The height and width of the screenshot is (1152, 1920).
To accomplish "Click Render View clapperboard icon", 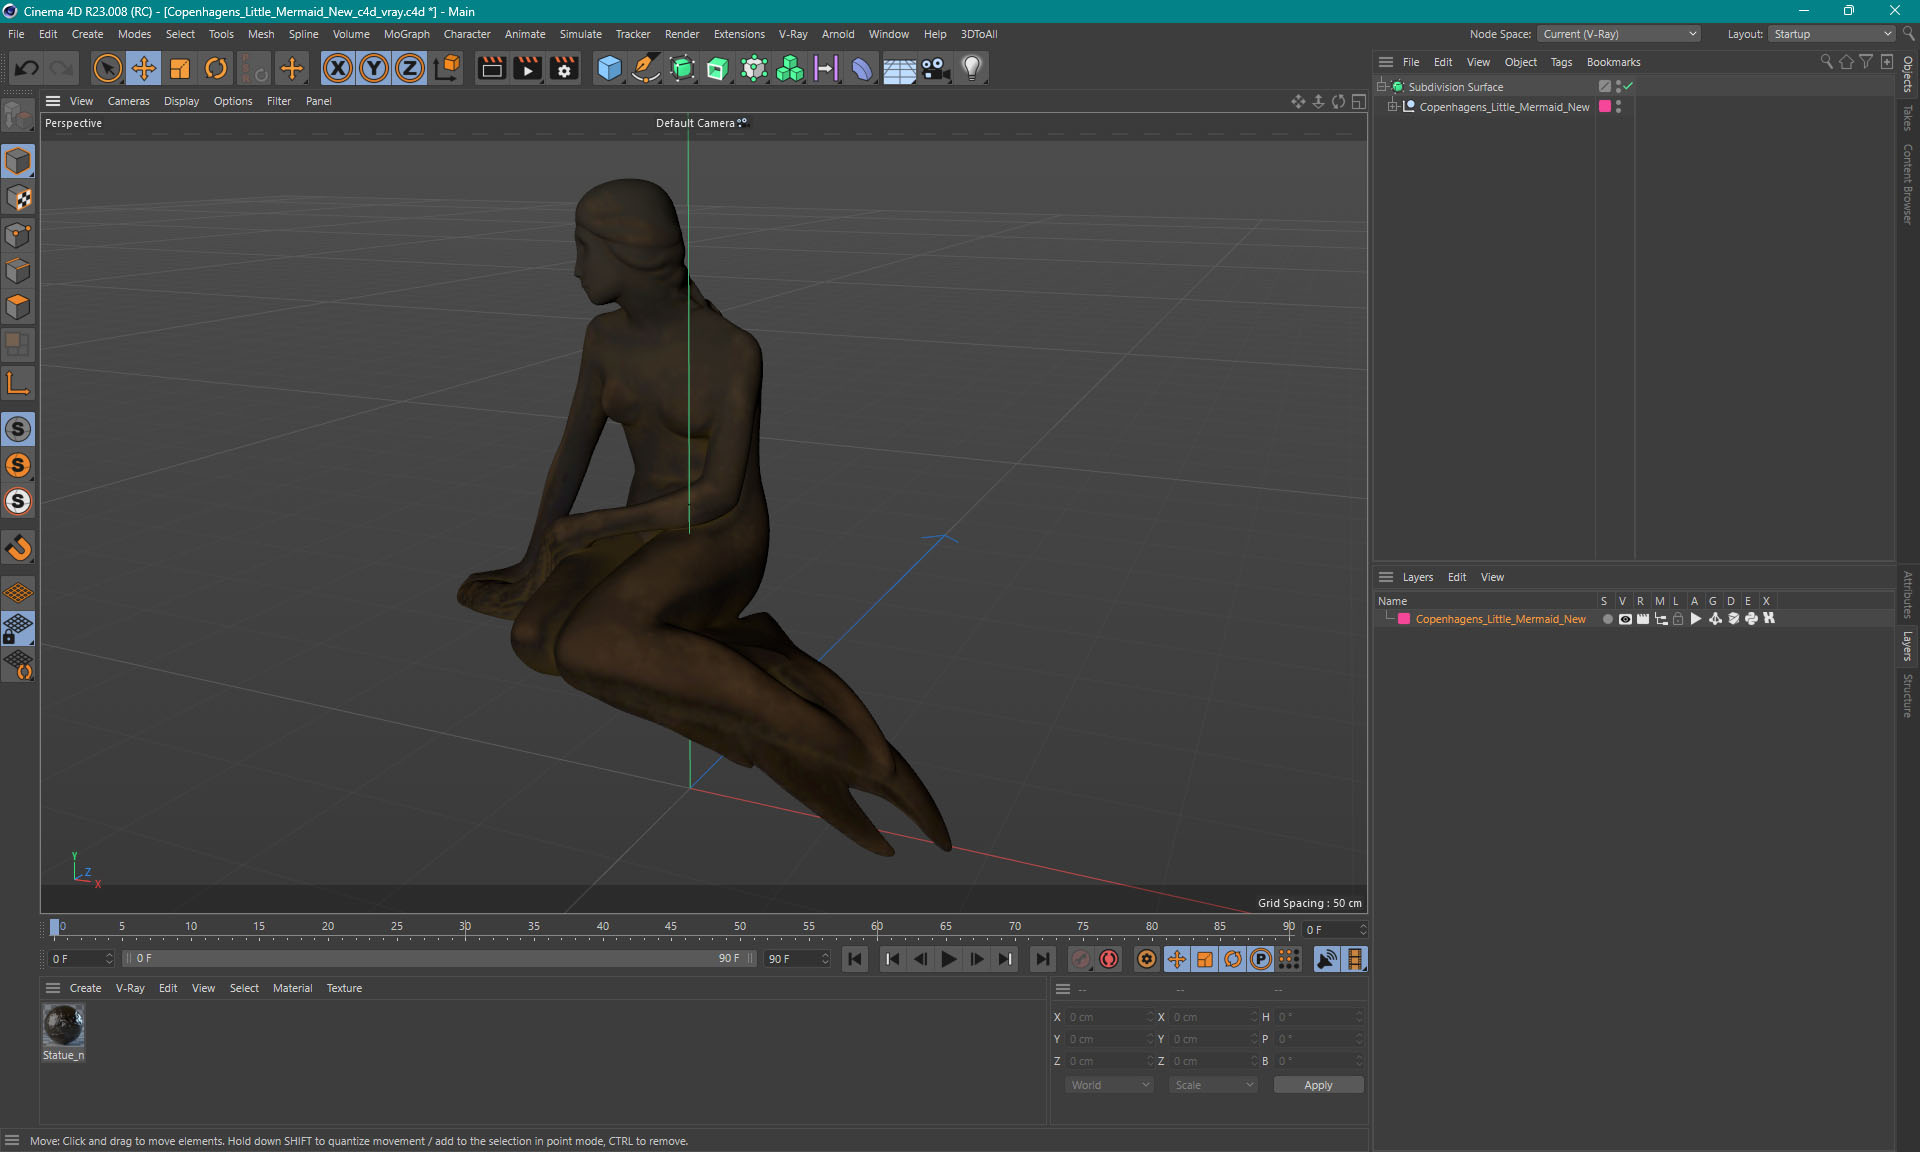I will click(x=491, y=68).
